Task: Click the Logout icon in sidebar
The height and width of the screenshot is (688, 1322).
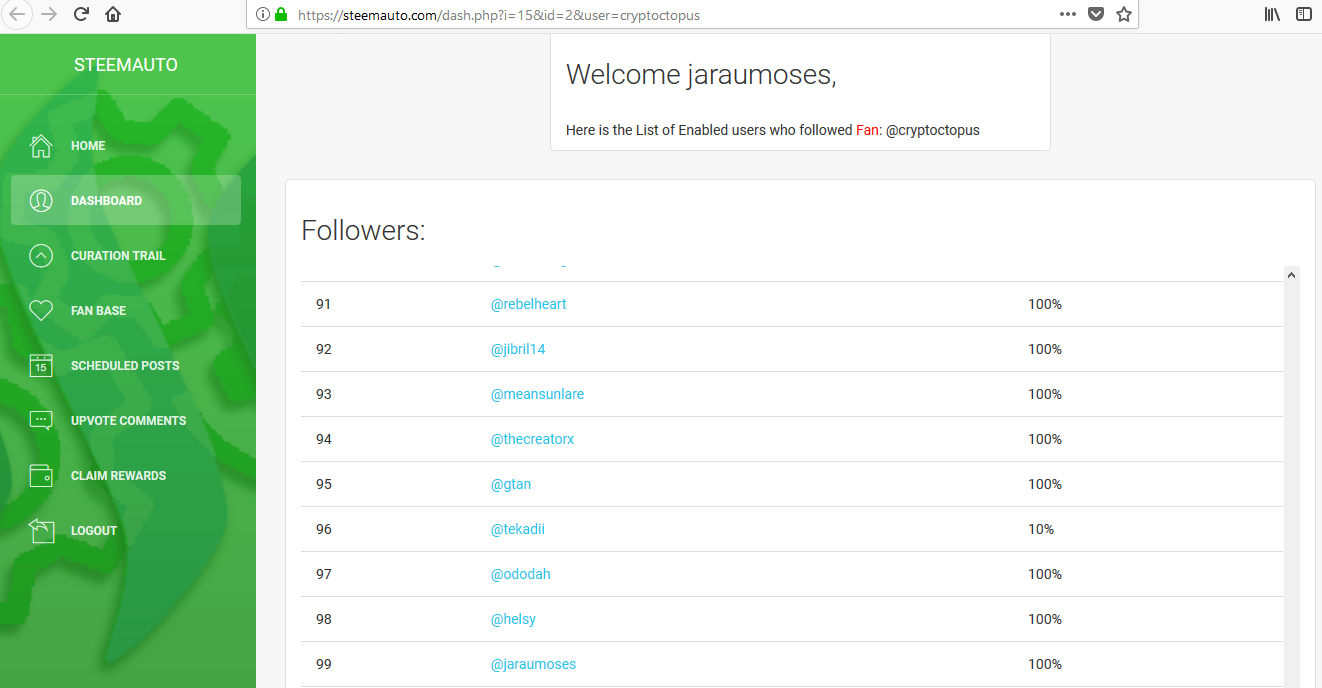Action: coord(41,531)
